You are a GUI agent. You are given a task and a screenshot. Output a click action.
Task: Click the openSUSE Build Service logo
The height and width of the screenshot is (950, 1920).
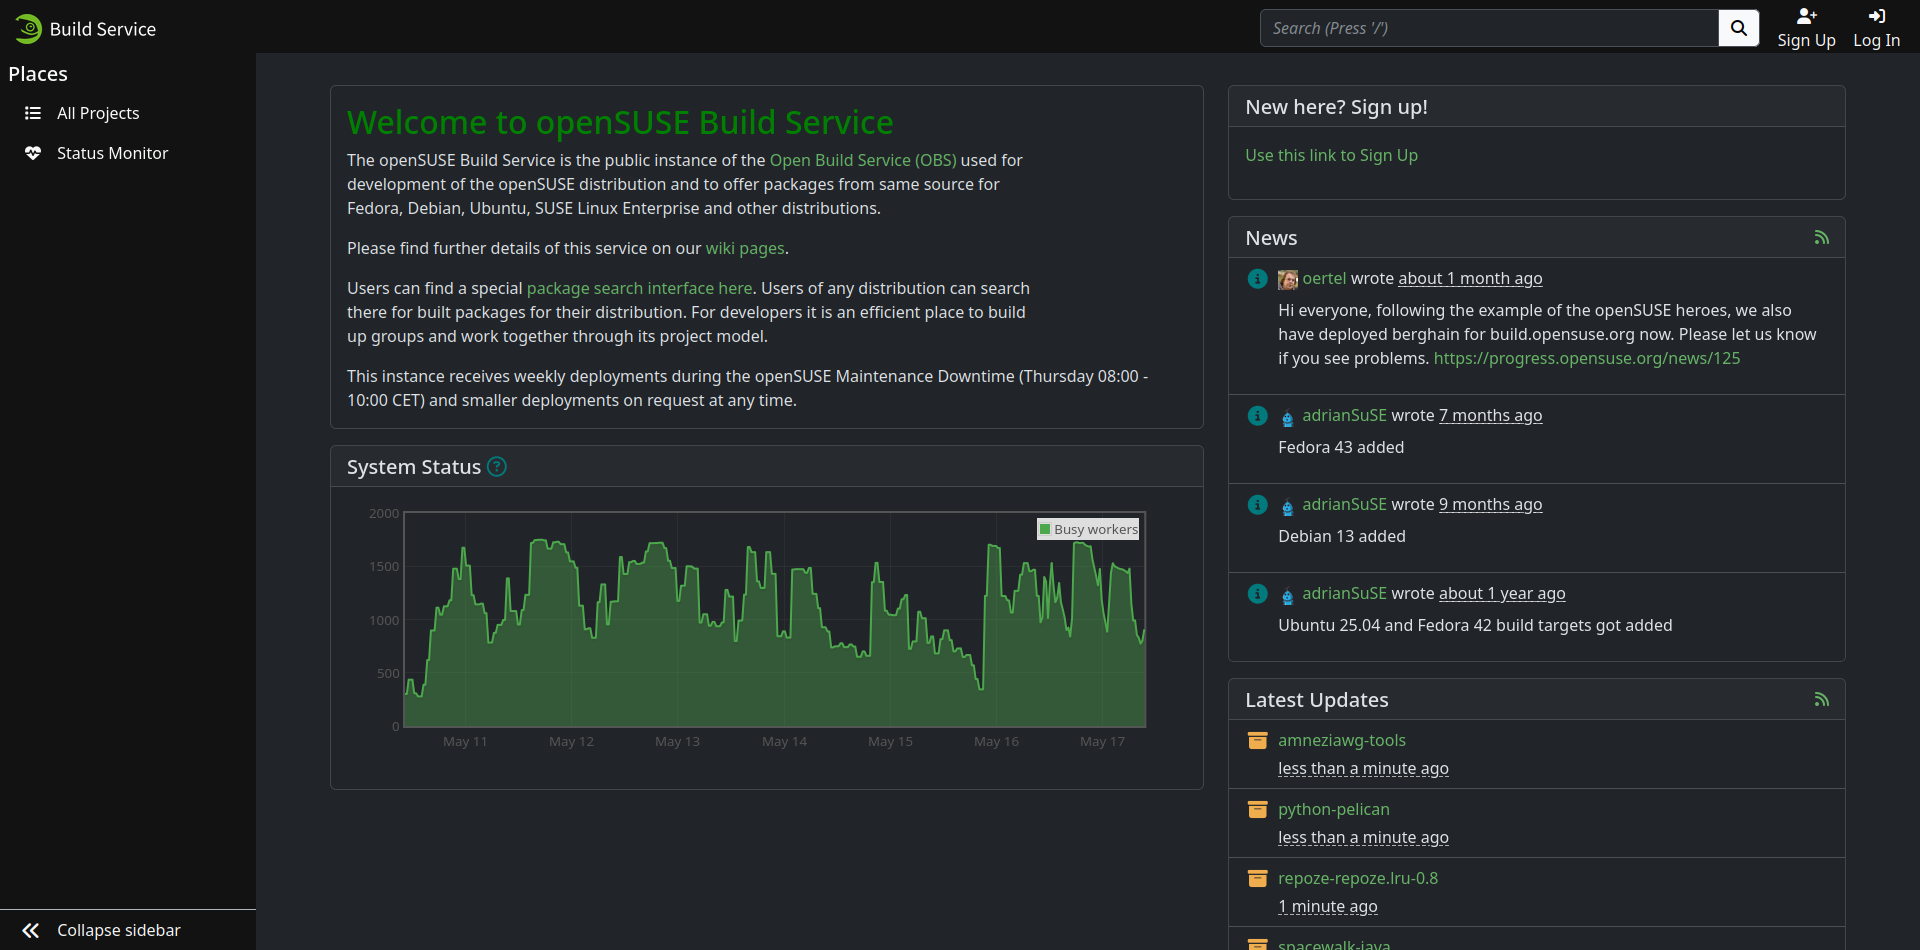click(28, 29)
